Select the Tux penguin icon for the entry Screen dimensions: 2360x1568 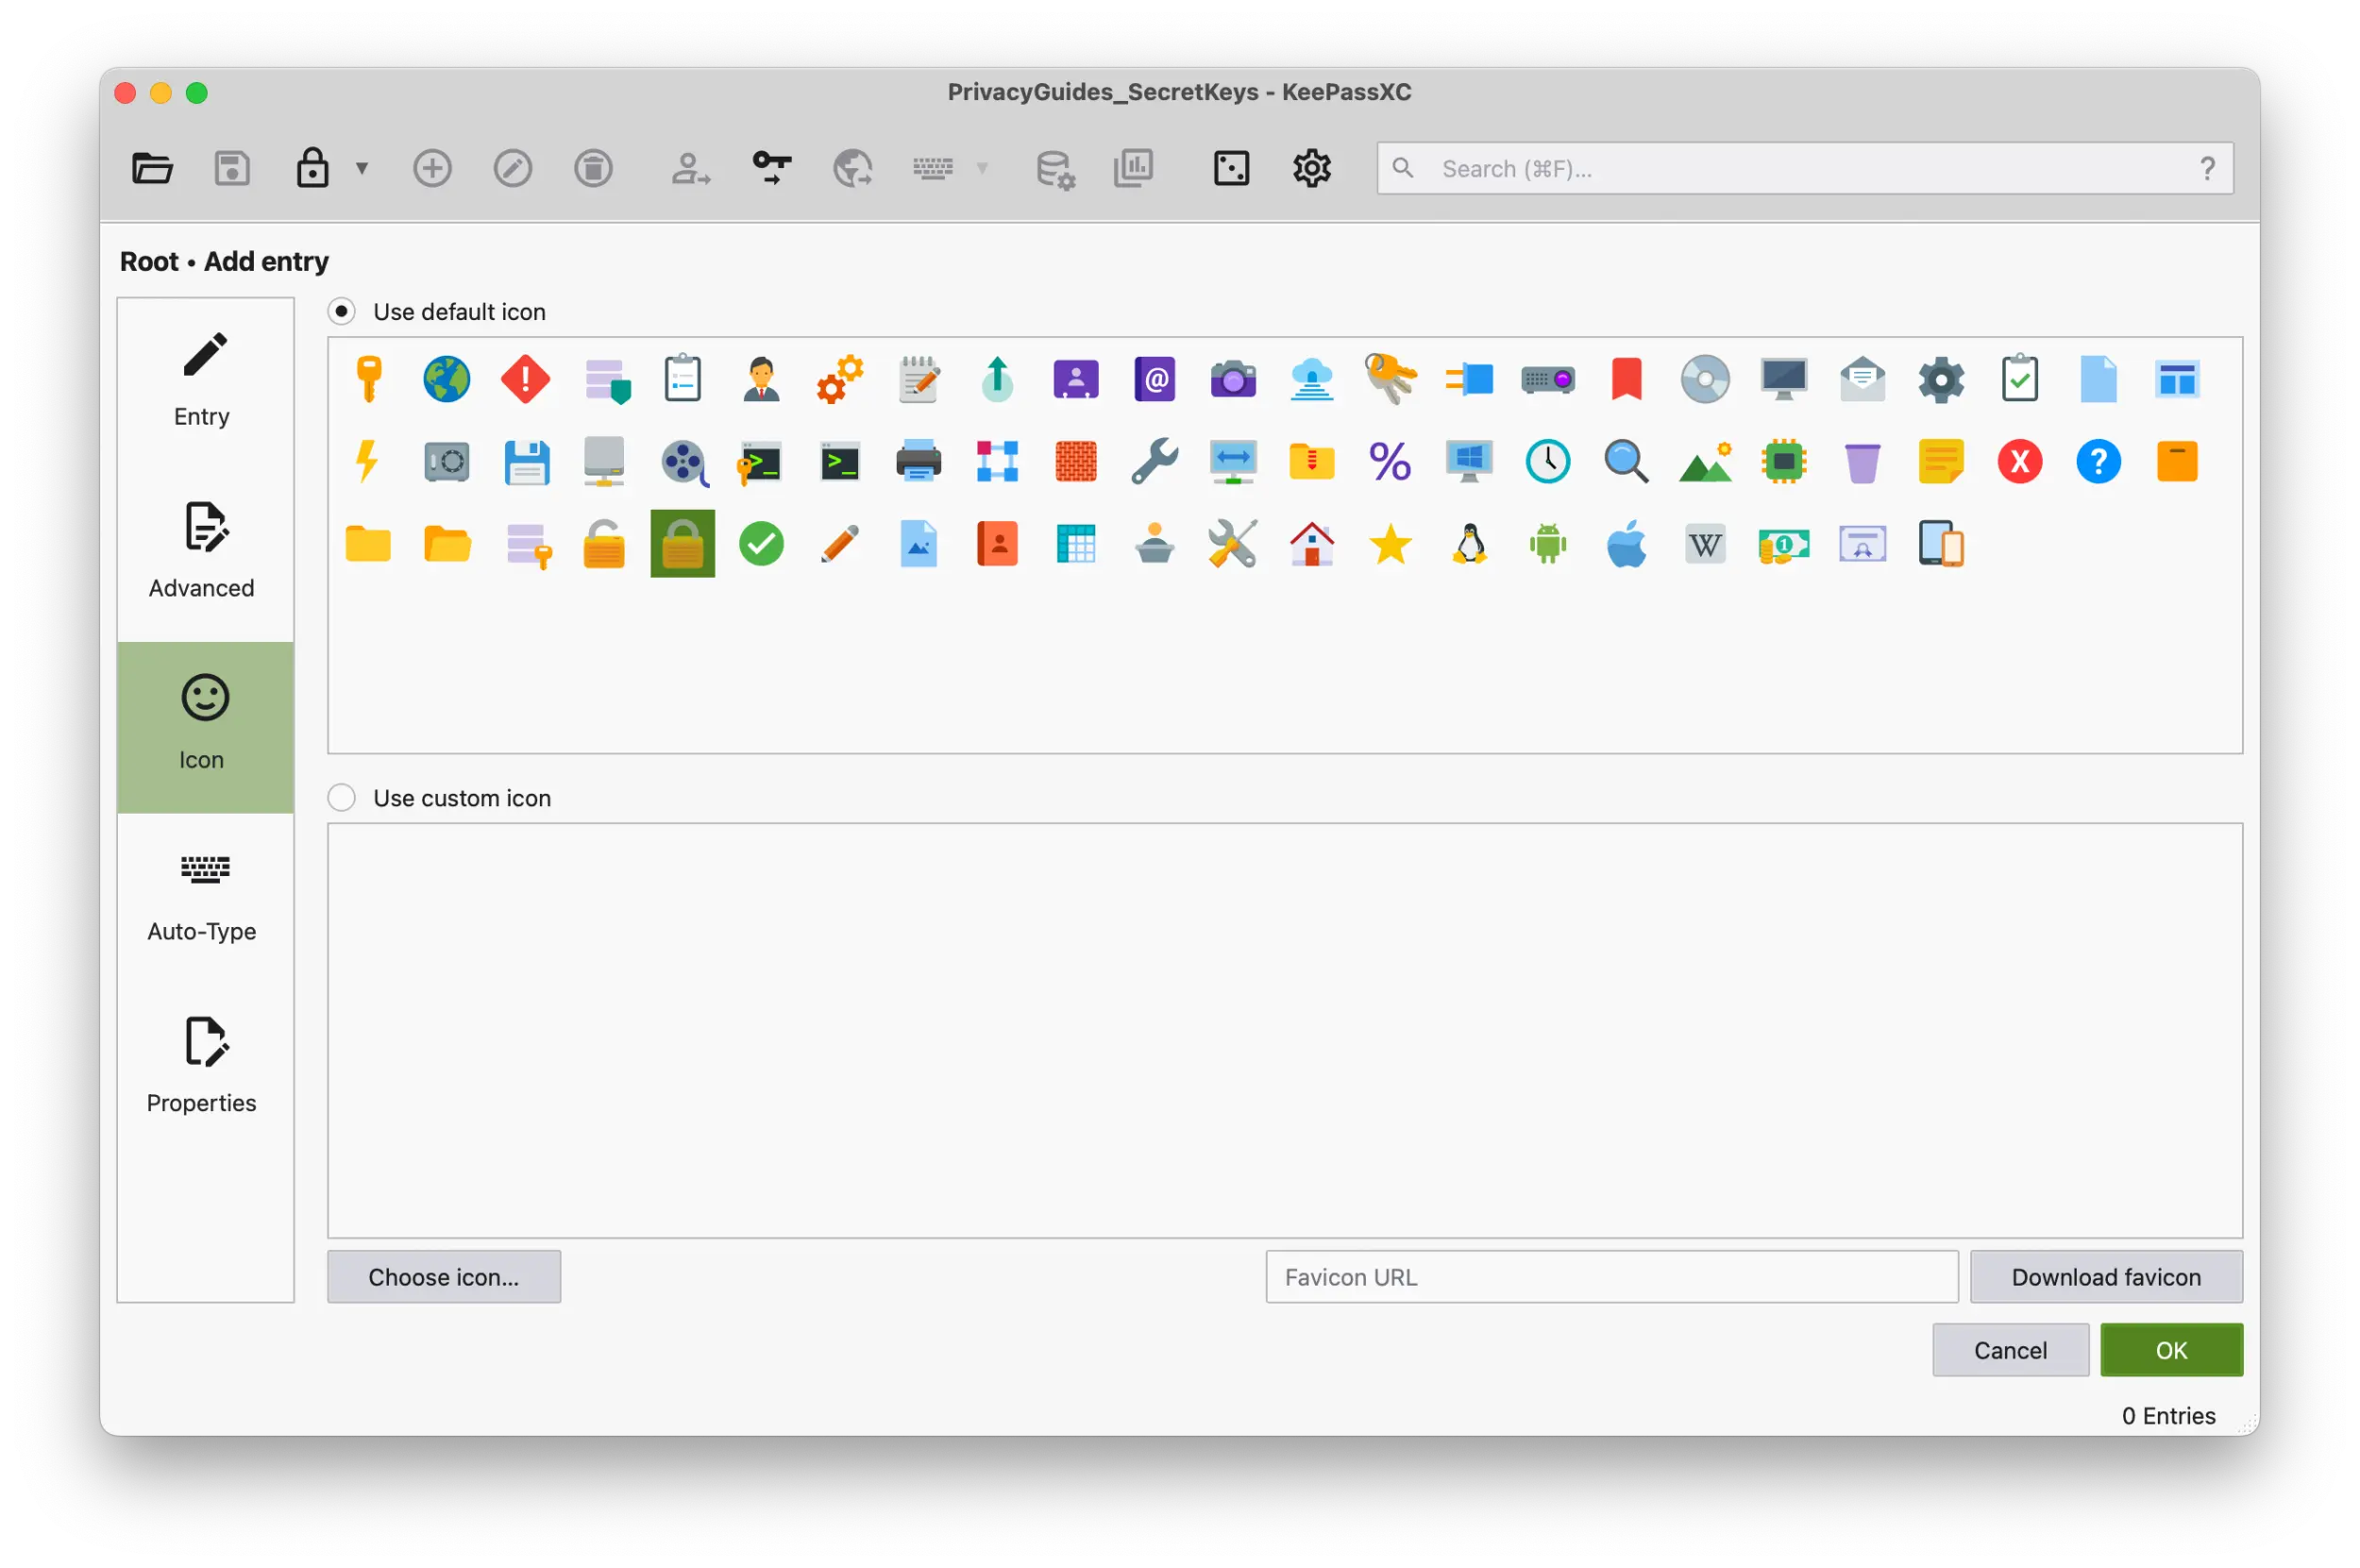pyautogui.click(x=1469, y=543)
